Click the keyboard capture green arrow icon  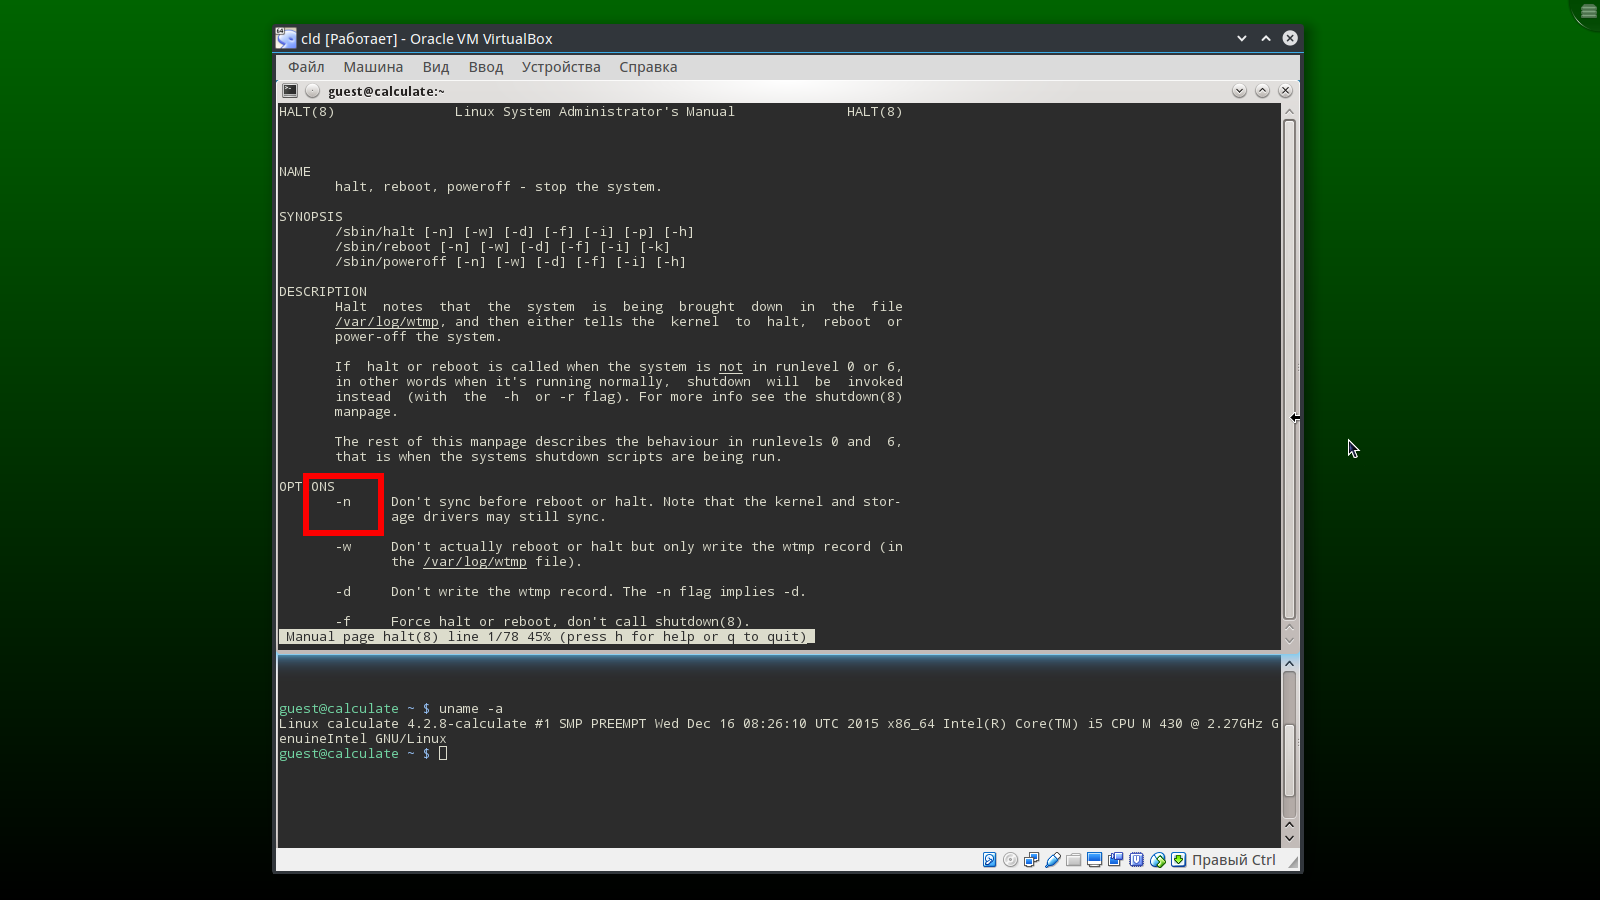click(x=1178, y=860)
